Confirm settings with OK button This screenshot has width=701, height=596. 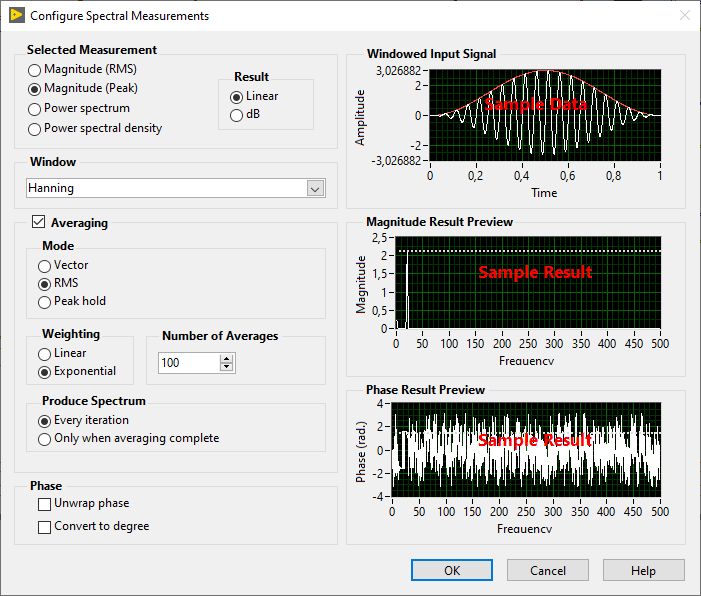(x=452, y=570)
